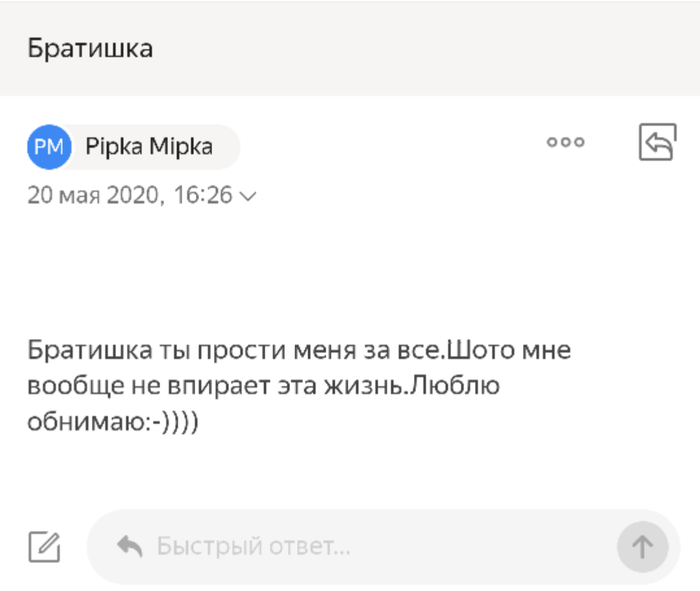Click the sender name Pipka Mipka
Image resolution: width=700 pixels, height=591 pixels.
click(149, 147)
